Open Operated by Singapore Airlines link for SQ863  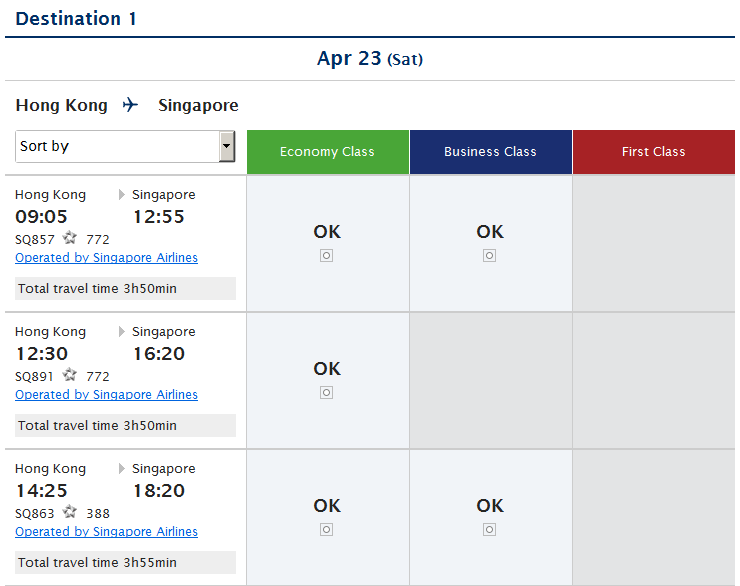point(106,532)
